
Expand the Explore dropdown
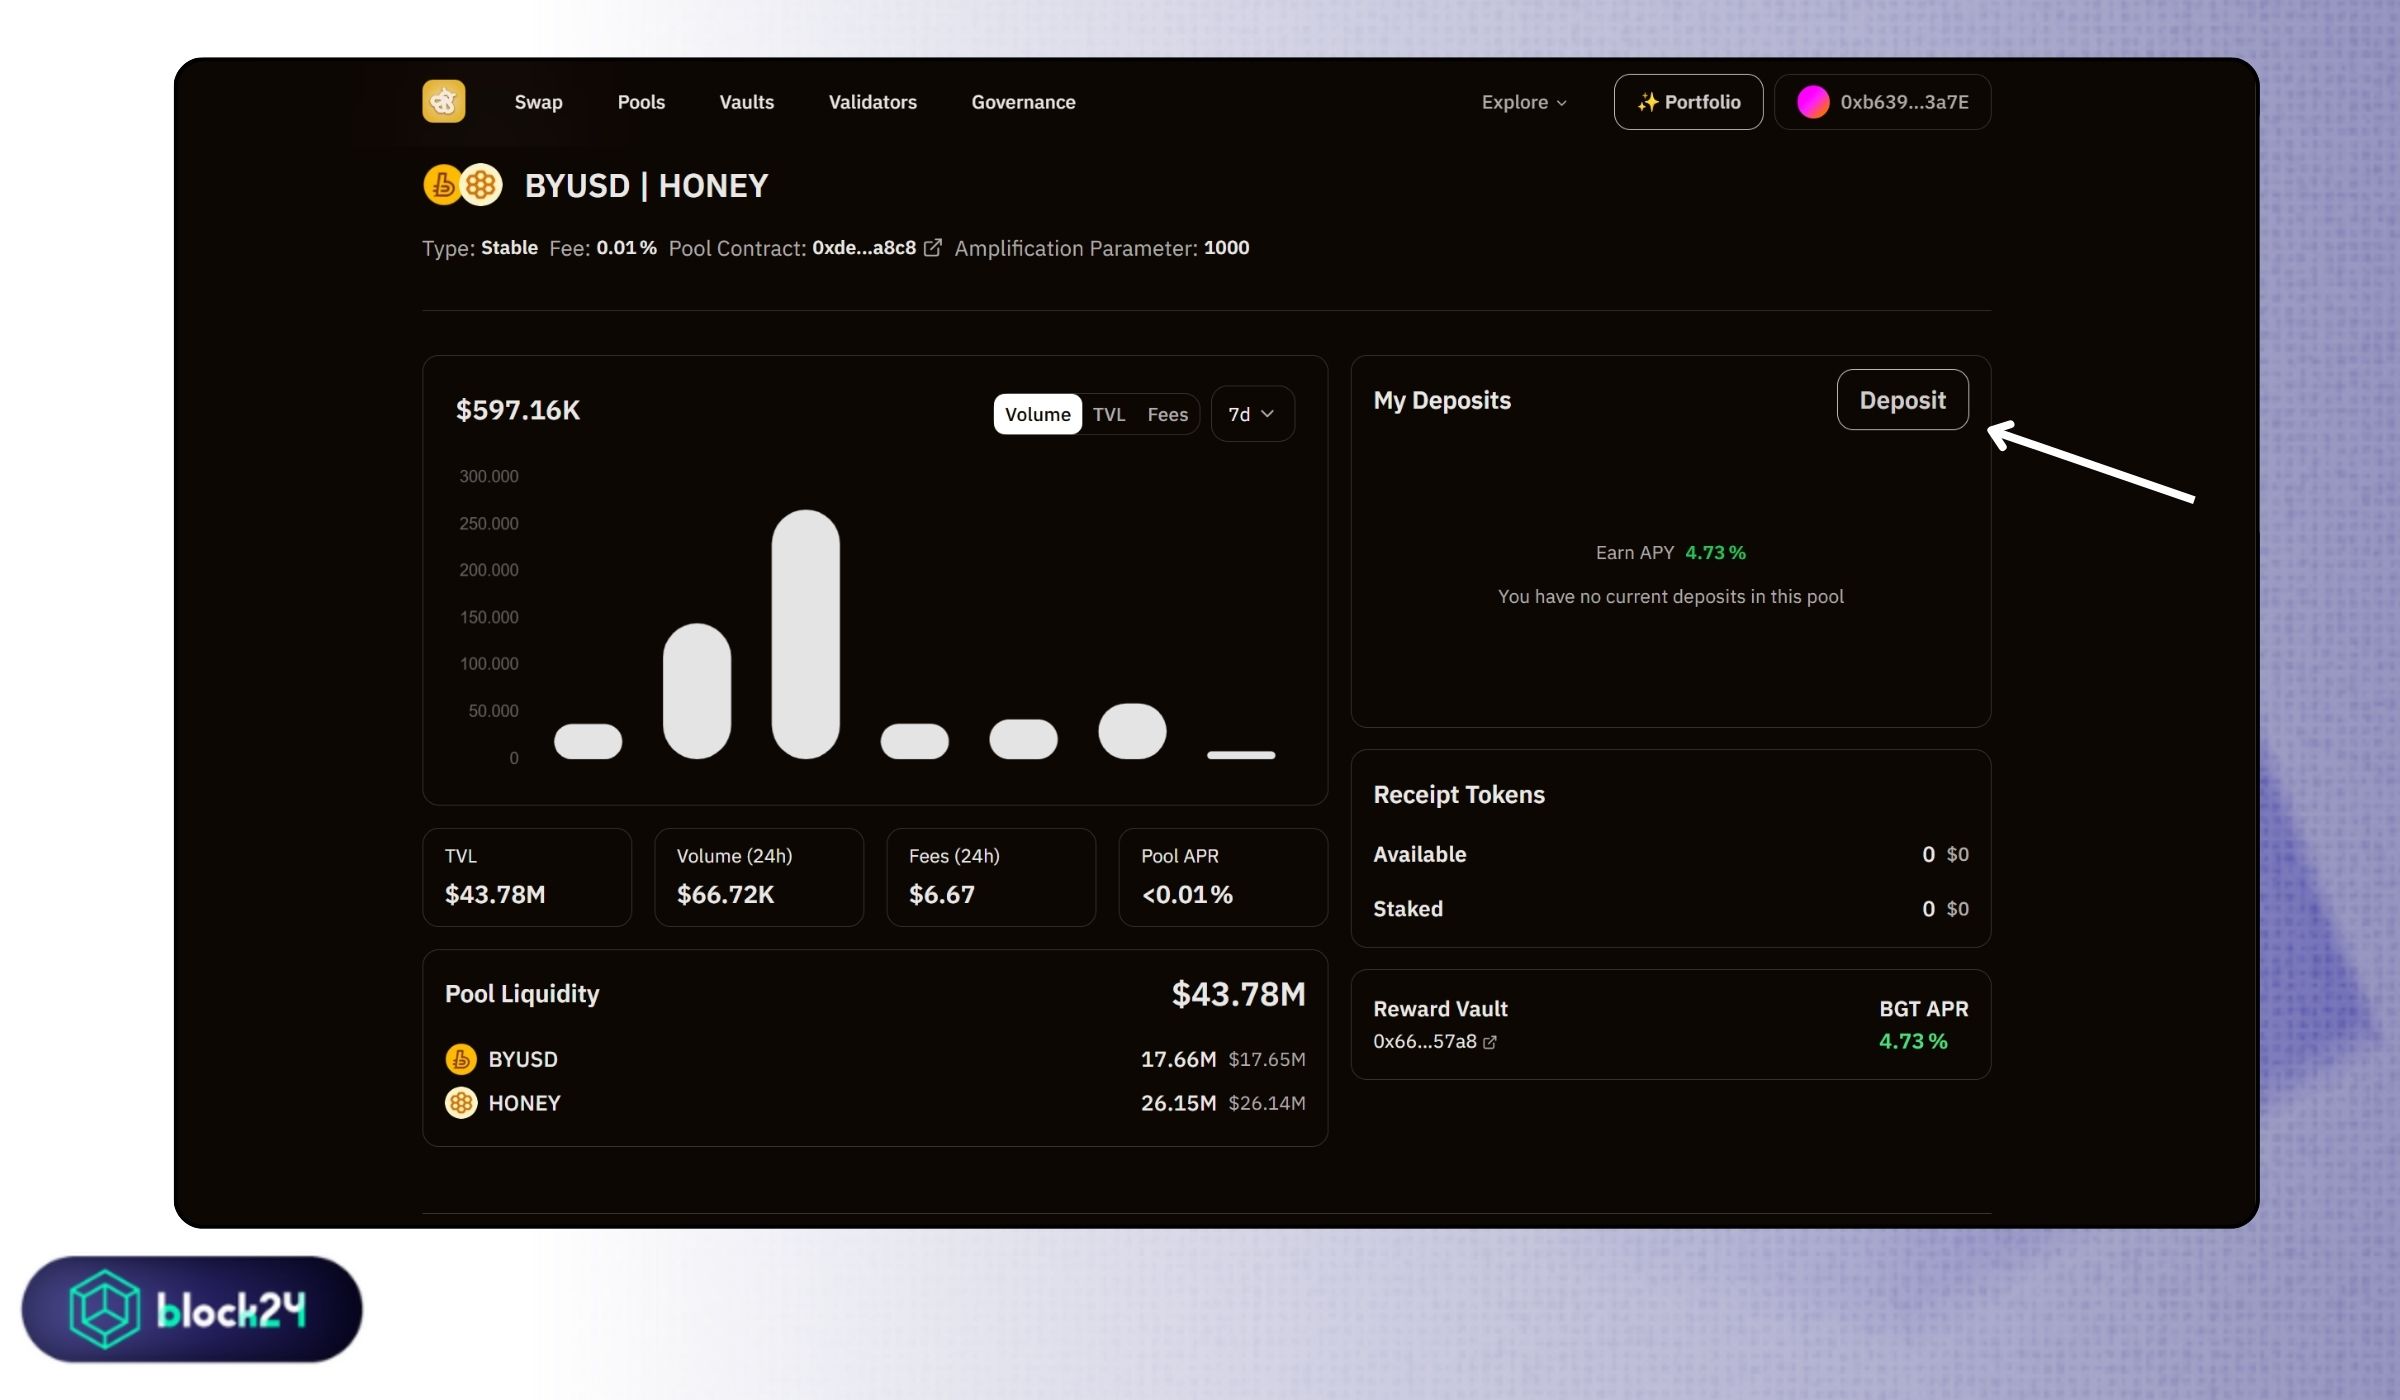1524,102
